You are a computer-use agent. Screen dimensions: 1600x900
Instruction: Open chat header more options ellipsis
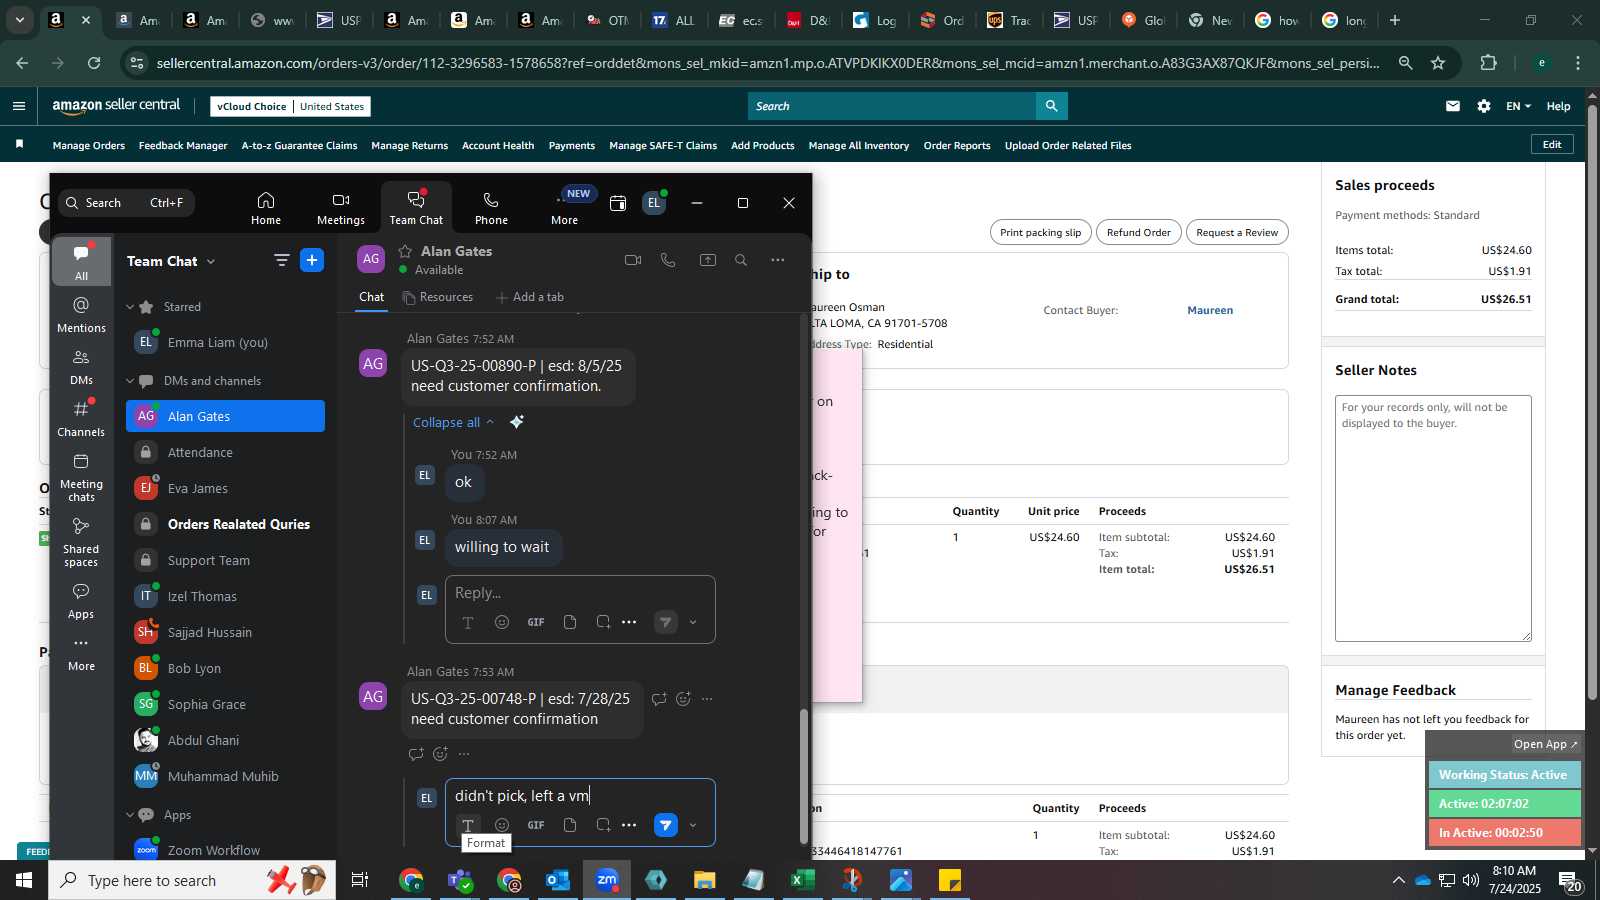(777, 260)
